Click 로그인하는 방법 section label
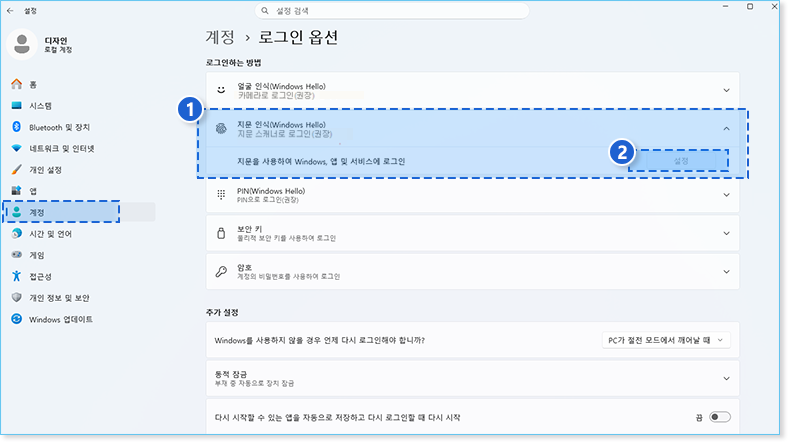Viewport: 788px width, 442px height. (x=233, y=63)
